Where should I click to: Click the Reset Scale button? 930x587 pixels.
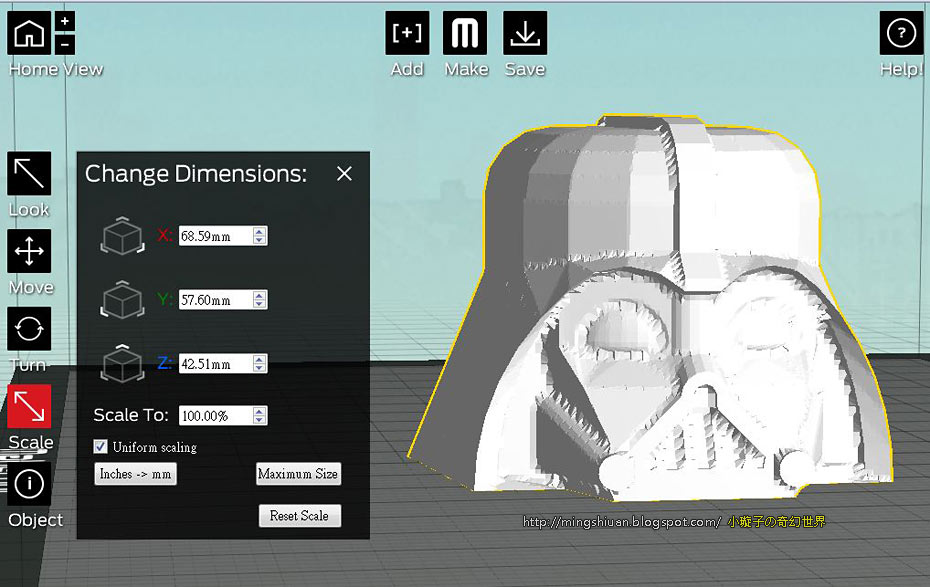click(x=300, y=516)
